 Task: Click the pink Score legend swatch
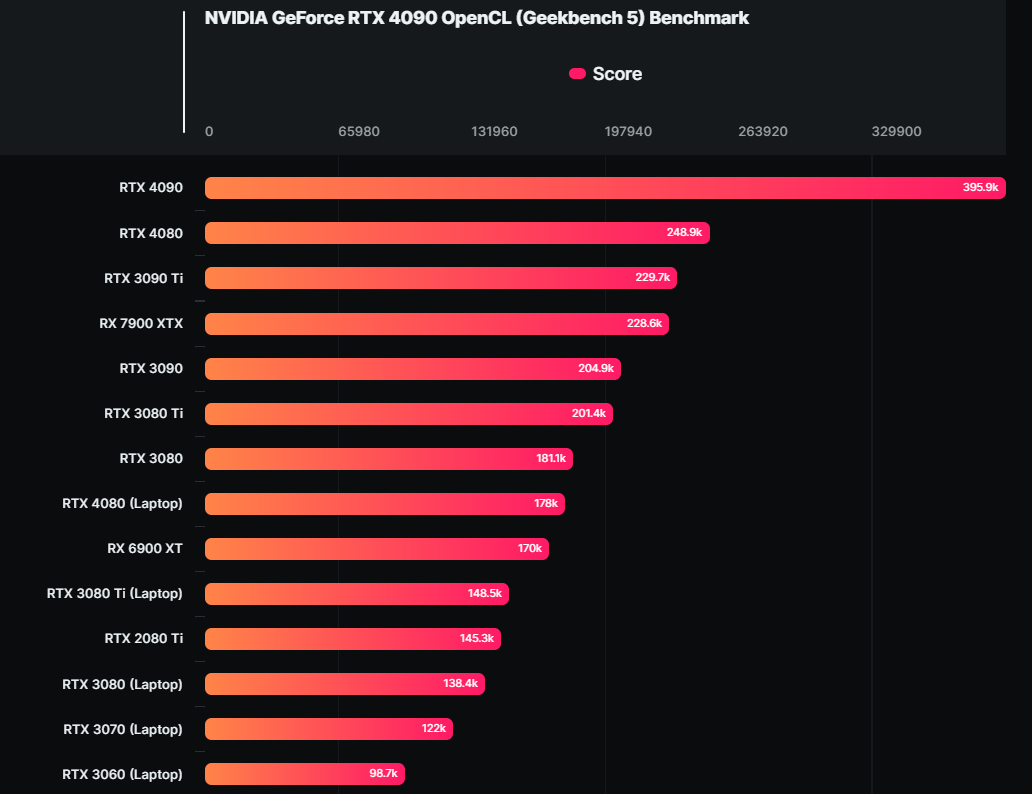tap(577, 74)
